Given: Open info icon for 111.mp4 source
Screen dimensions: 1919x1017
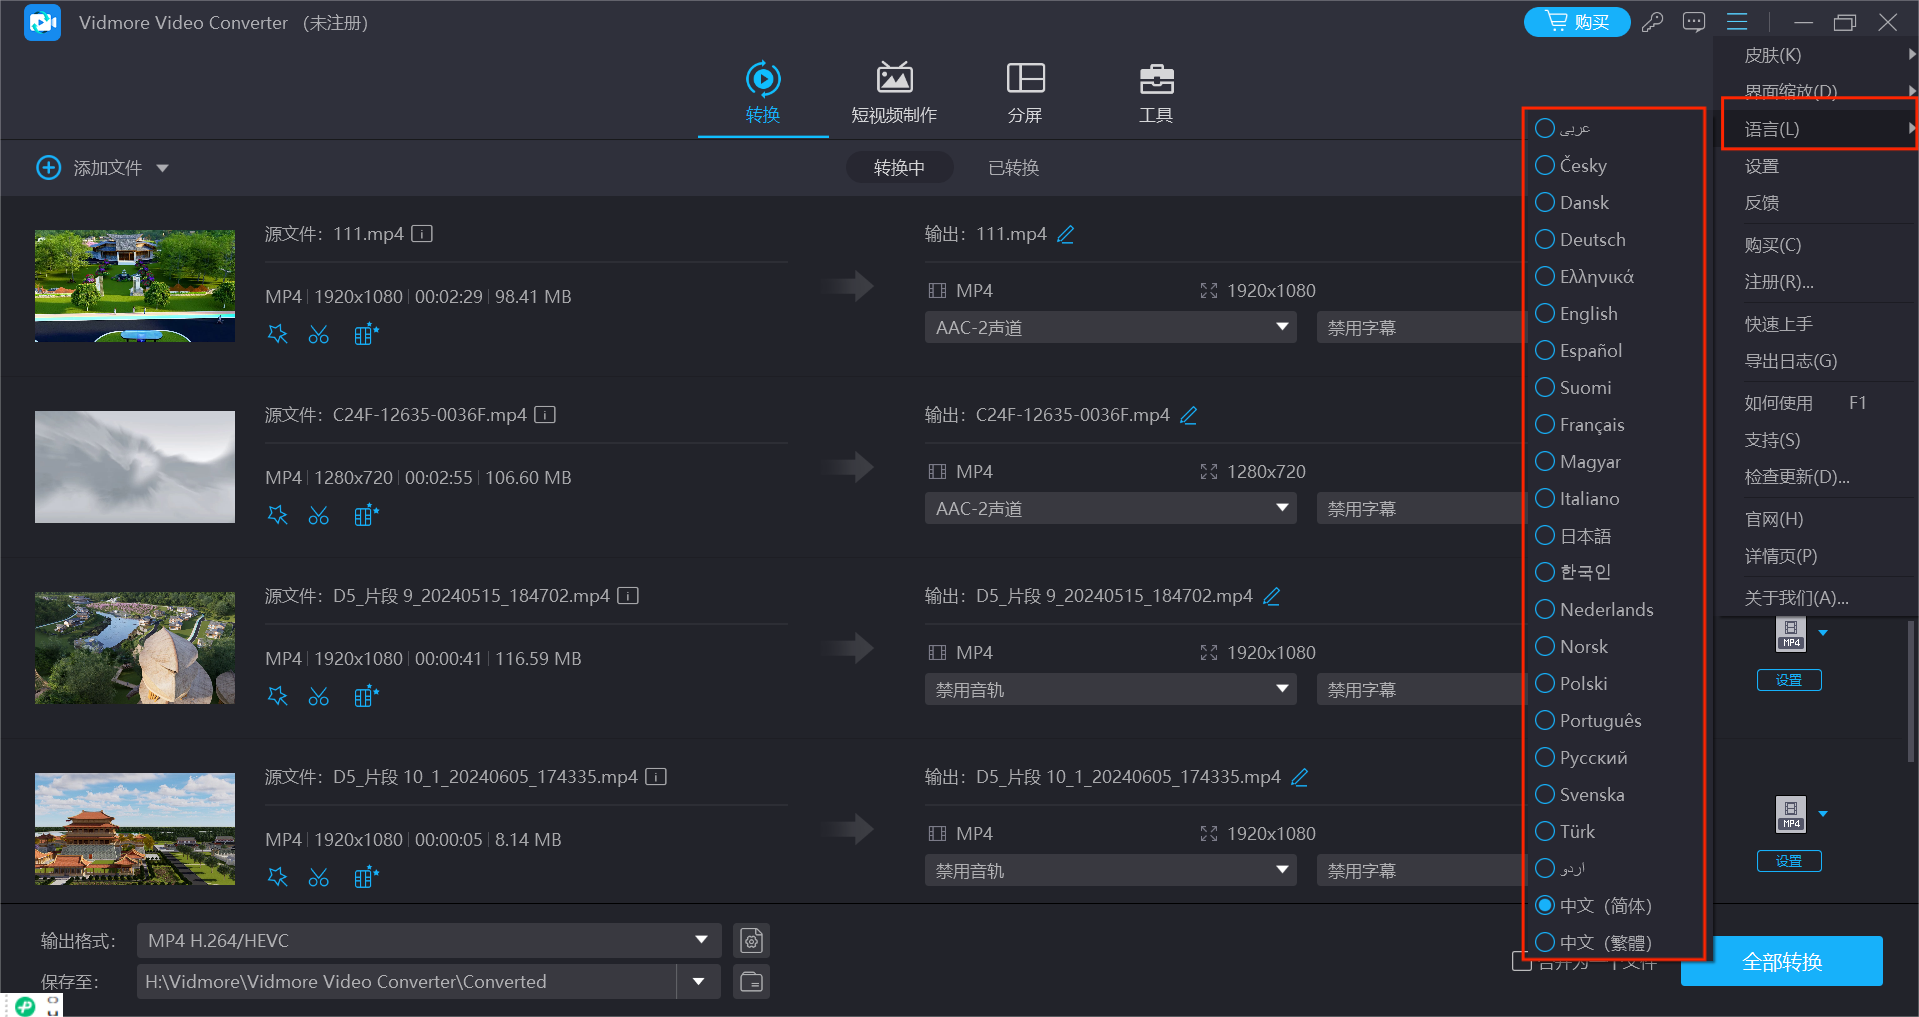Looking at the screenshot, I should (x=422, y=234).
